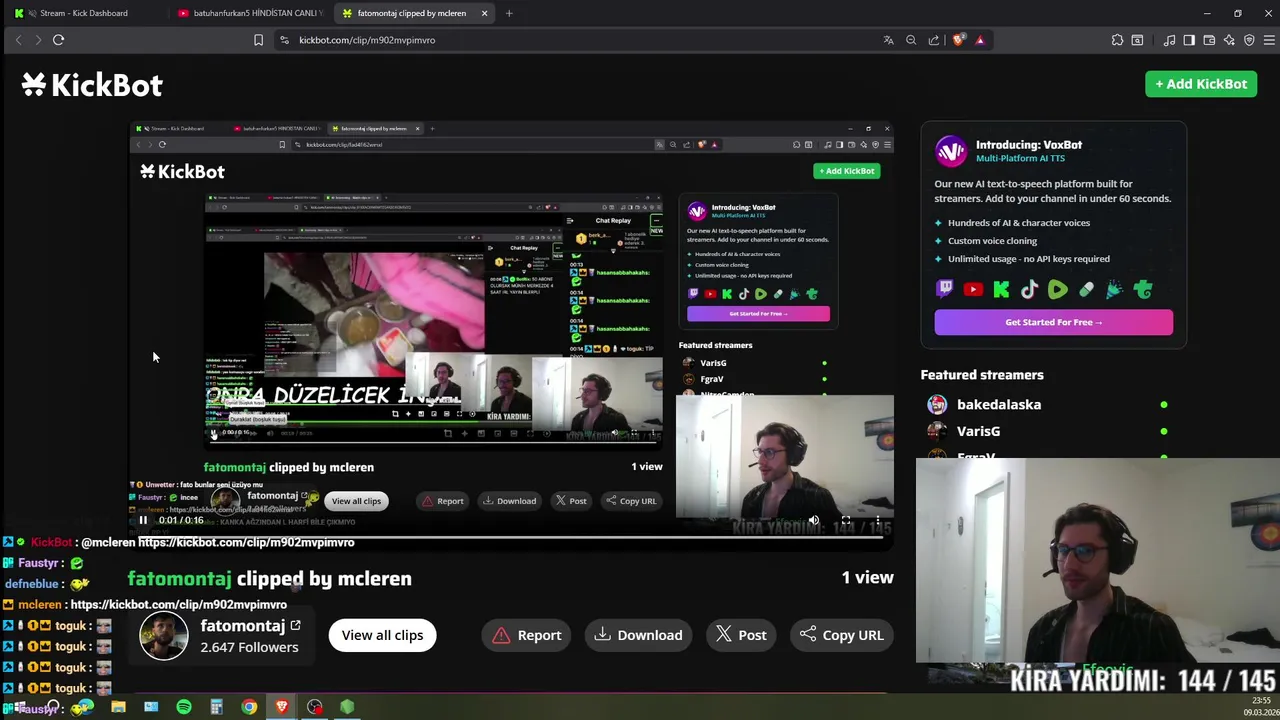This screenshot has height=720, width=1280.
Task: Open Brave Shields lion icon
Action: click(958, 40)
